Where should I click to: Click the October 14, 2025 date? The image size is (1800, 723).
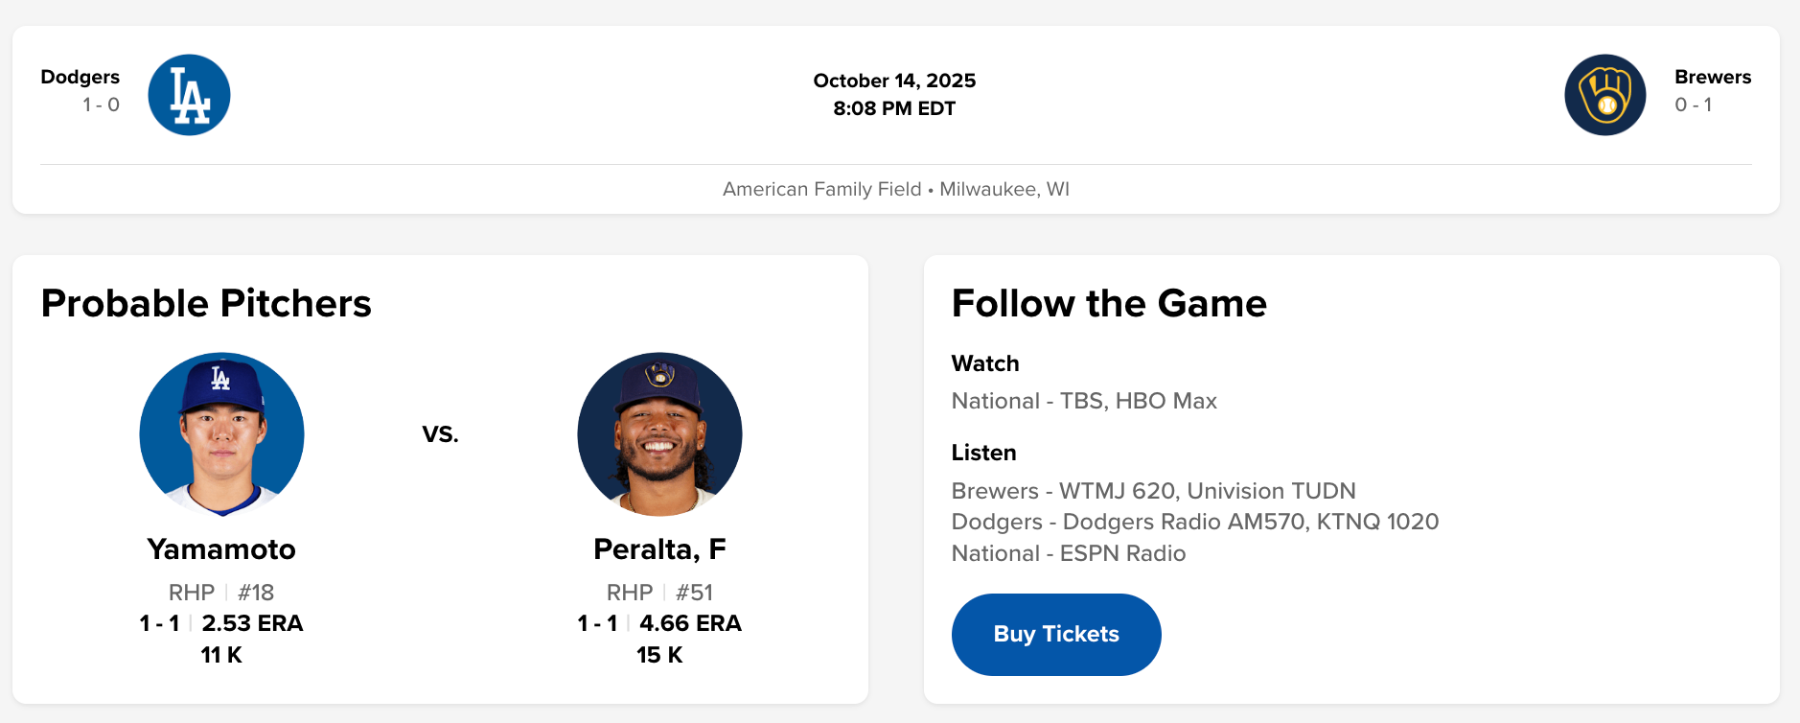tap(894, 80)
